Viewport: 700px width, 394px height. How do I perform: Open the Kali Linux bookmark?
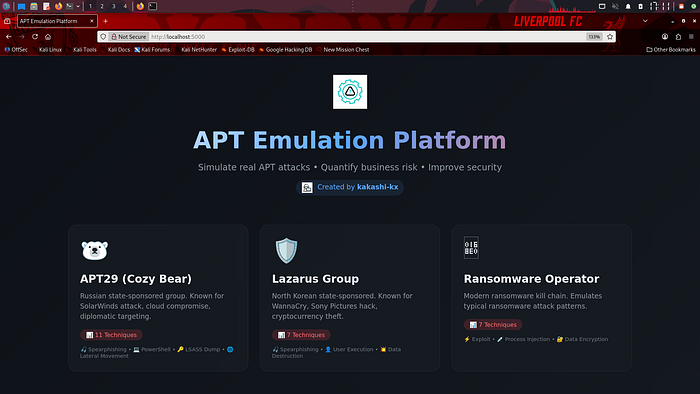click(46, 50)
